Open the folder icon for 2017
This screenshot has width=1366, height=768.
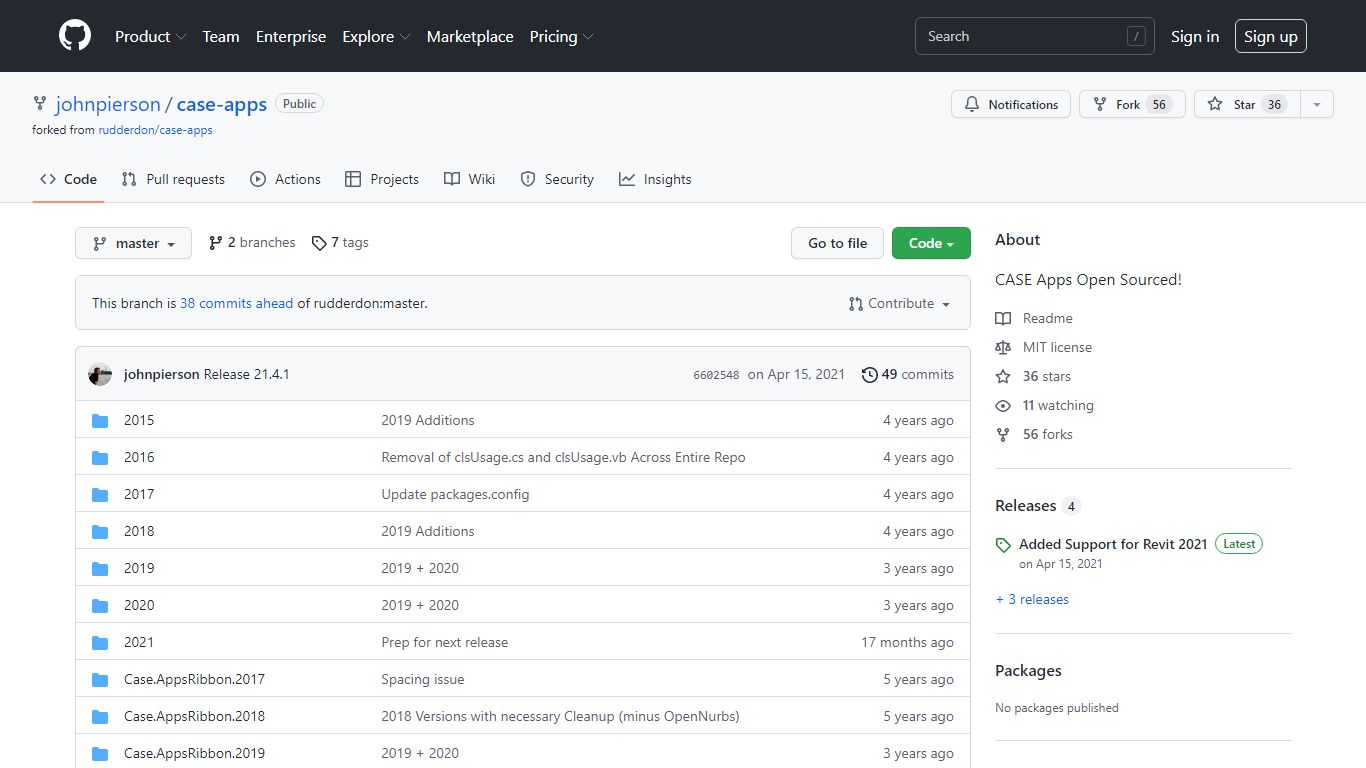(x=100, y=494)
